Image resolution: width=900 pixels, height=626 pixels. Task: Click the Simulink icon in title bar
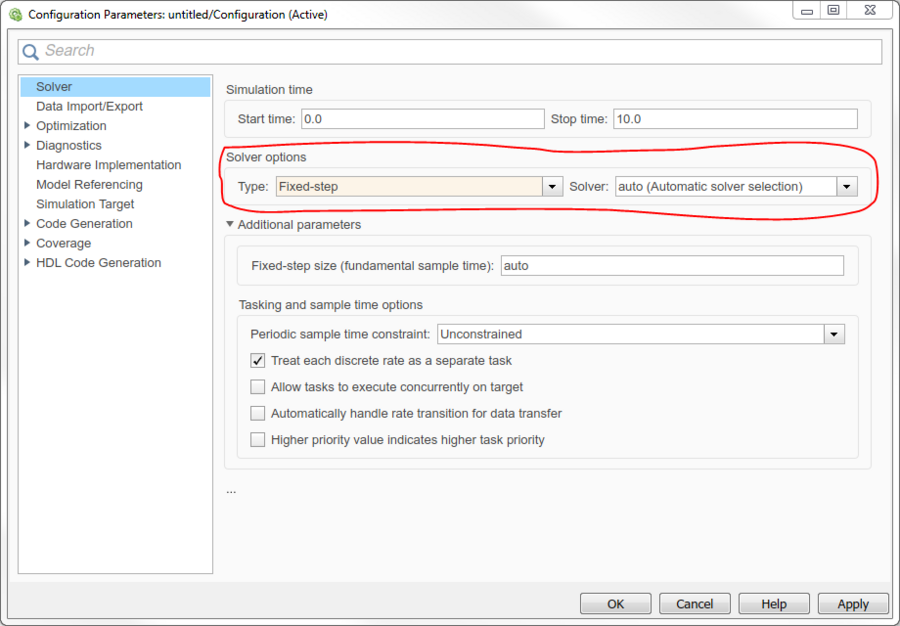pos(15,15)
